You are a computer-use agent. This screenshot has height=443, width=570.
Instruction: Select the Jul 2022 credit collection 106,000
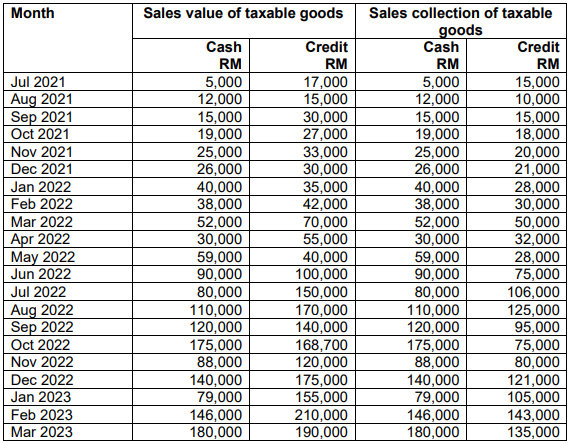533,292
